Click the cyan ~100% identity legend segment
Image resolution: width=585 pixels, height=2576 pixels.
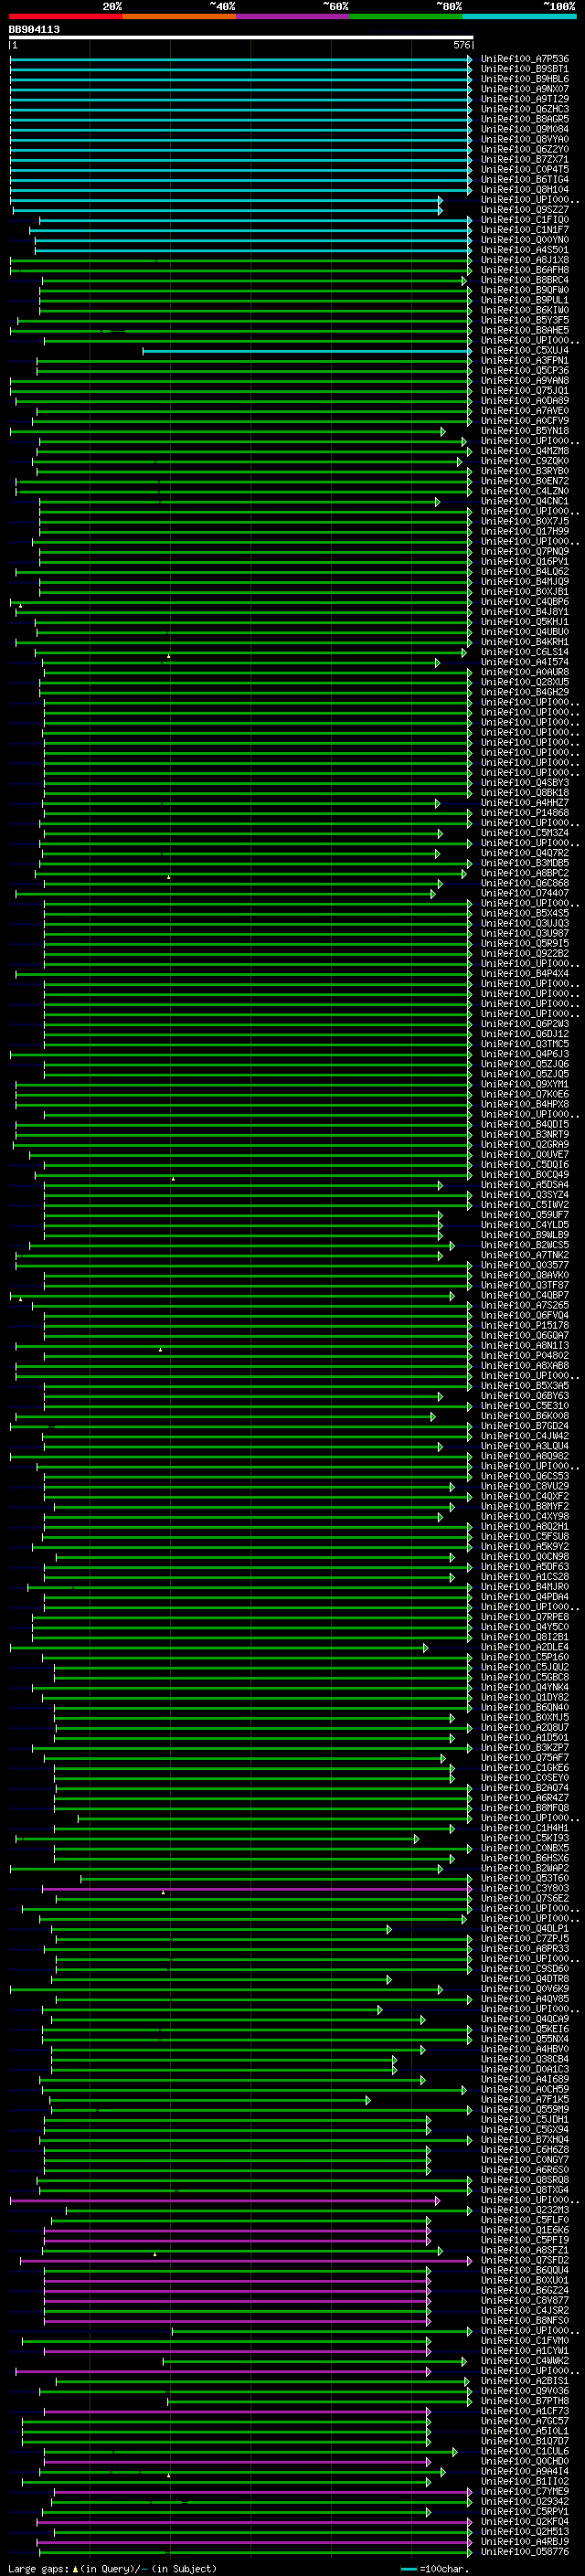point(519,16)
